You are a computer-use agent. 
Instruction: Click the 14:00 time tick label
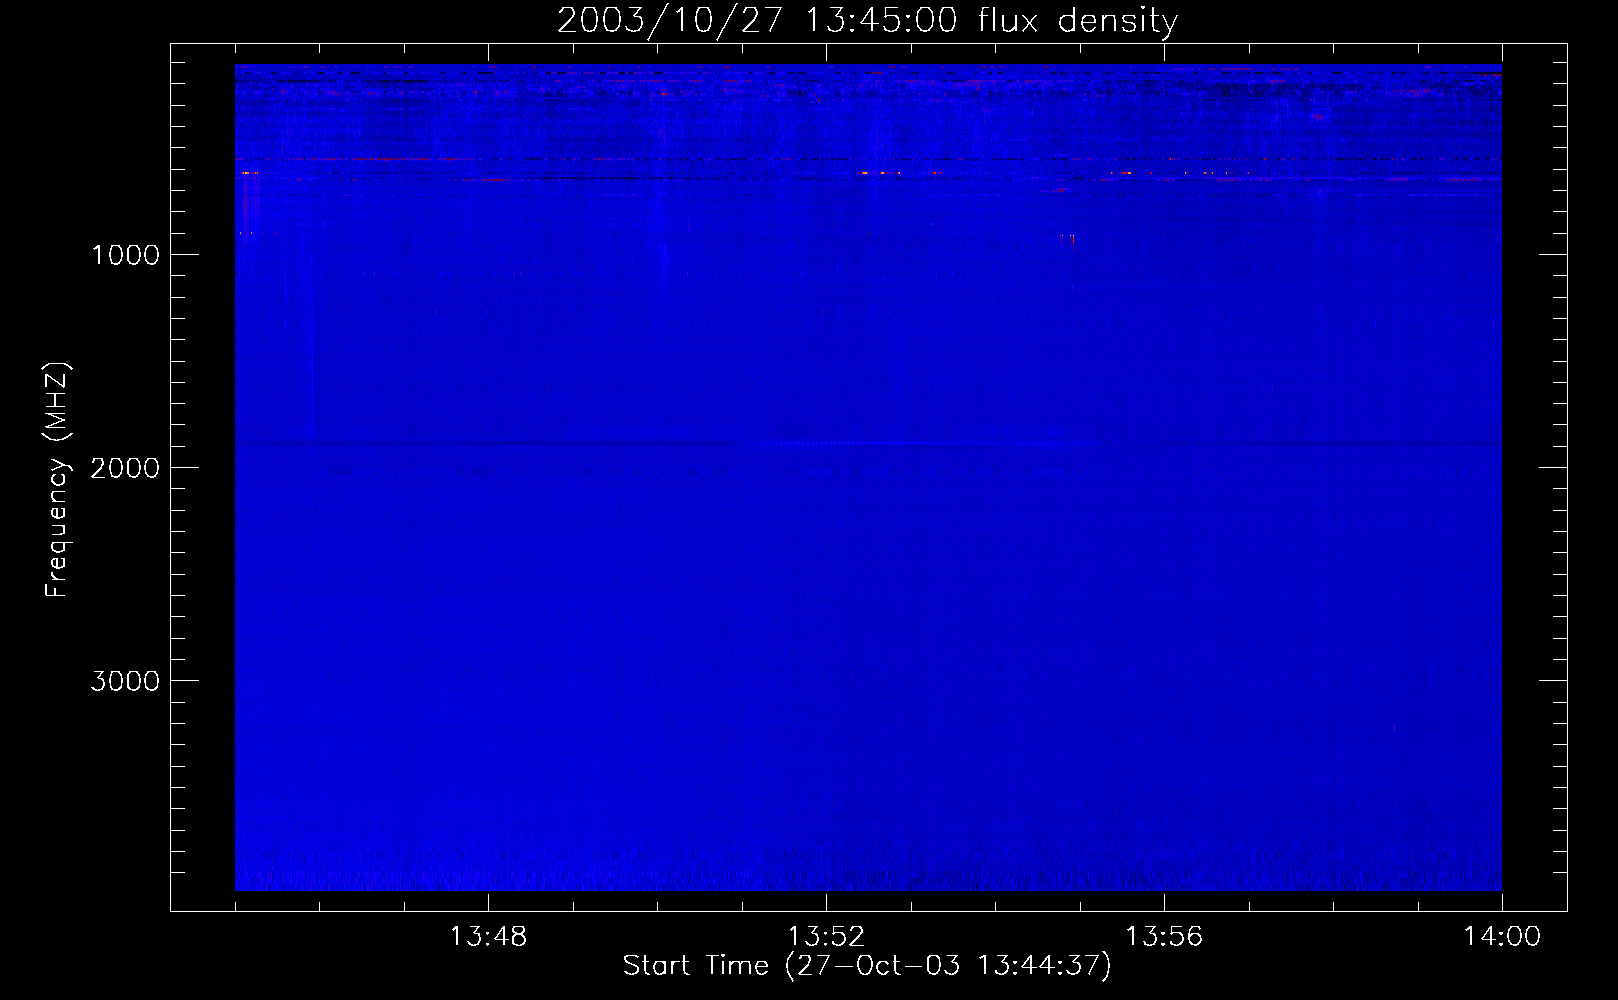[1502, 937]
